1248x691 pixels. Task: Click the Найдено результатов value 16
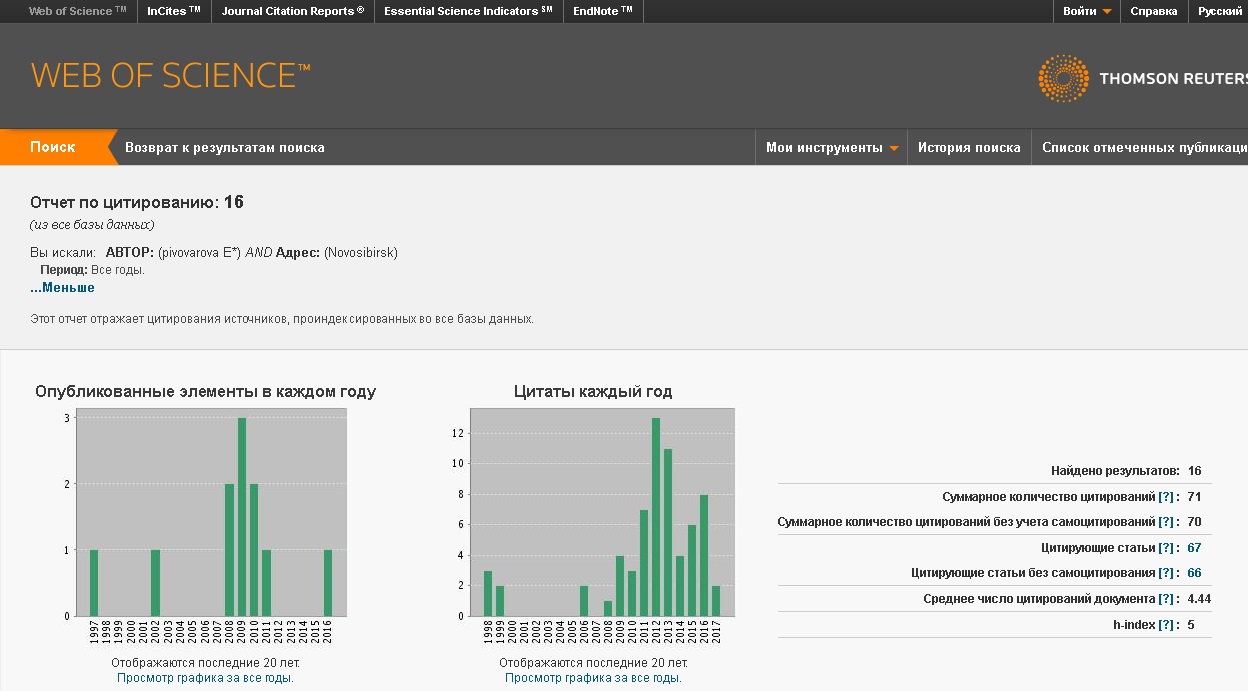(x=1194, y=471)
